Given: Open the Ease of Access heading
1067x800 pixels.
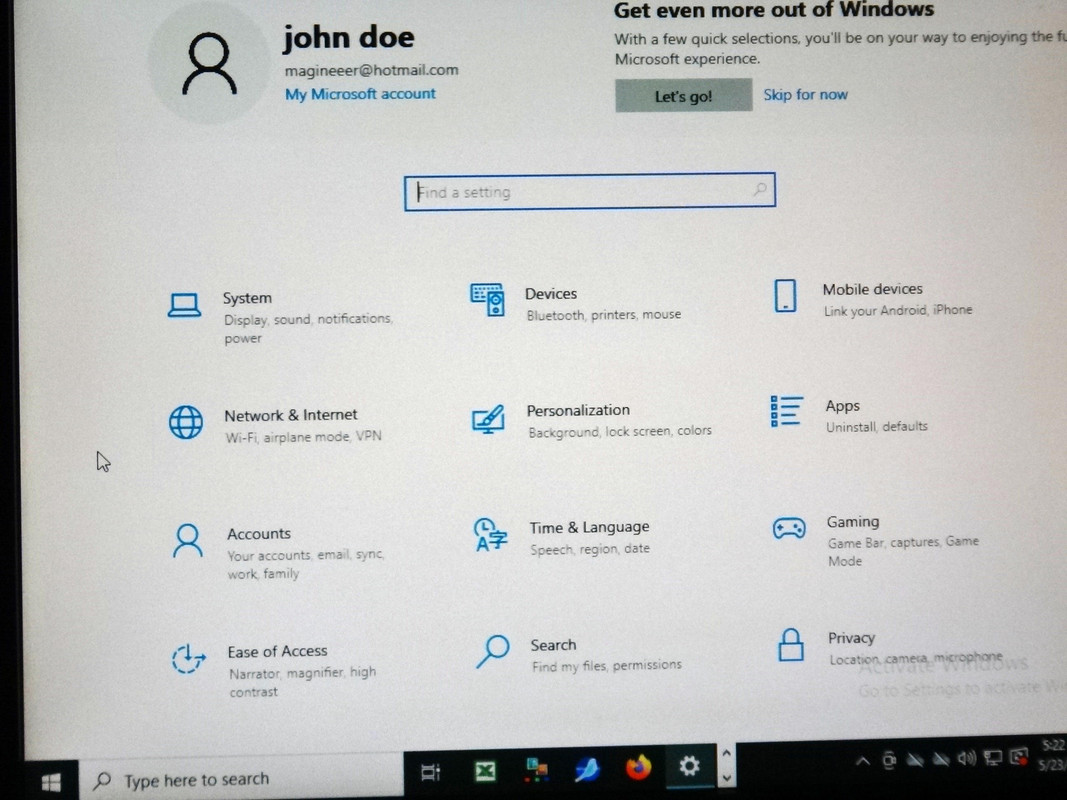Looking at the screenshot, I should [x=277, y=652].
